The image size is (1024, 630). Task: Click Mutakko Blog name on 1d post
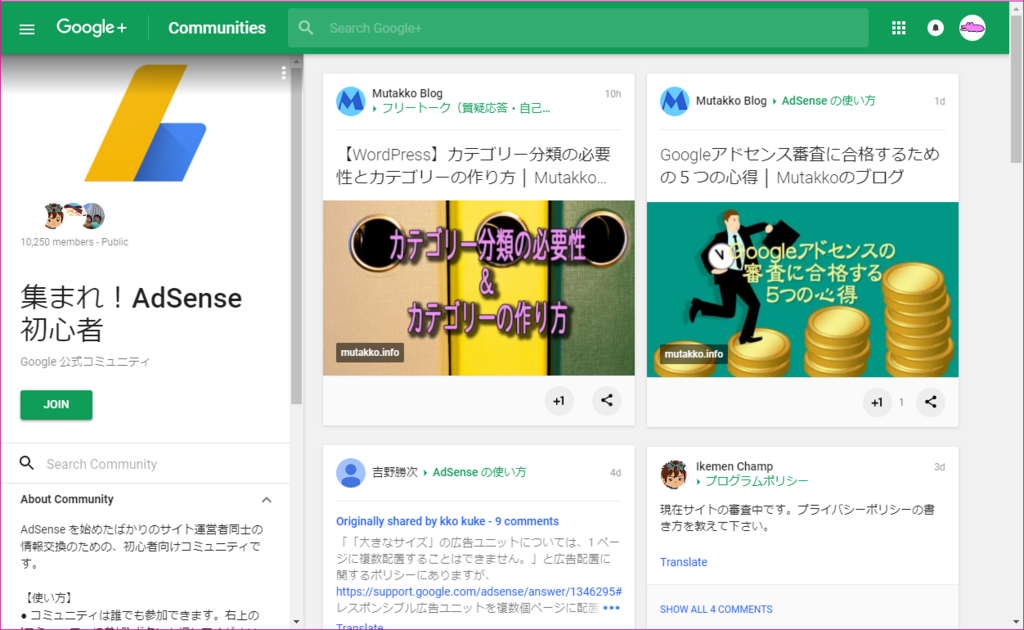click(731, 101)
